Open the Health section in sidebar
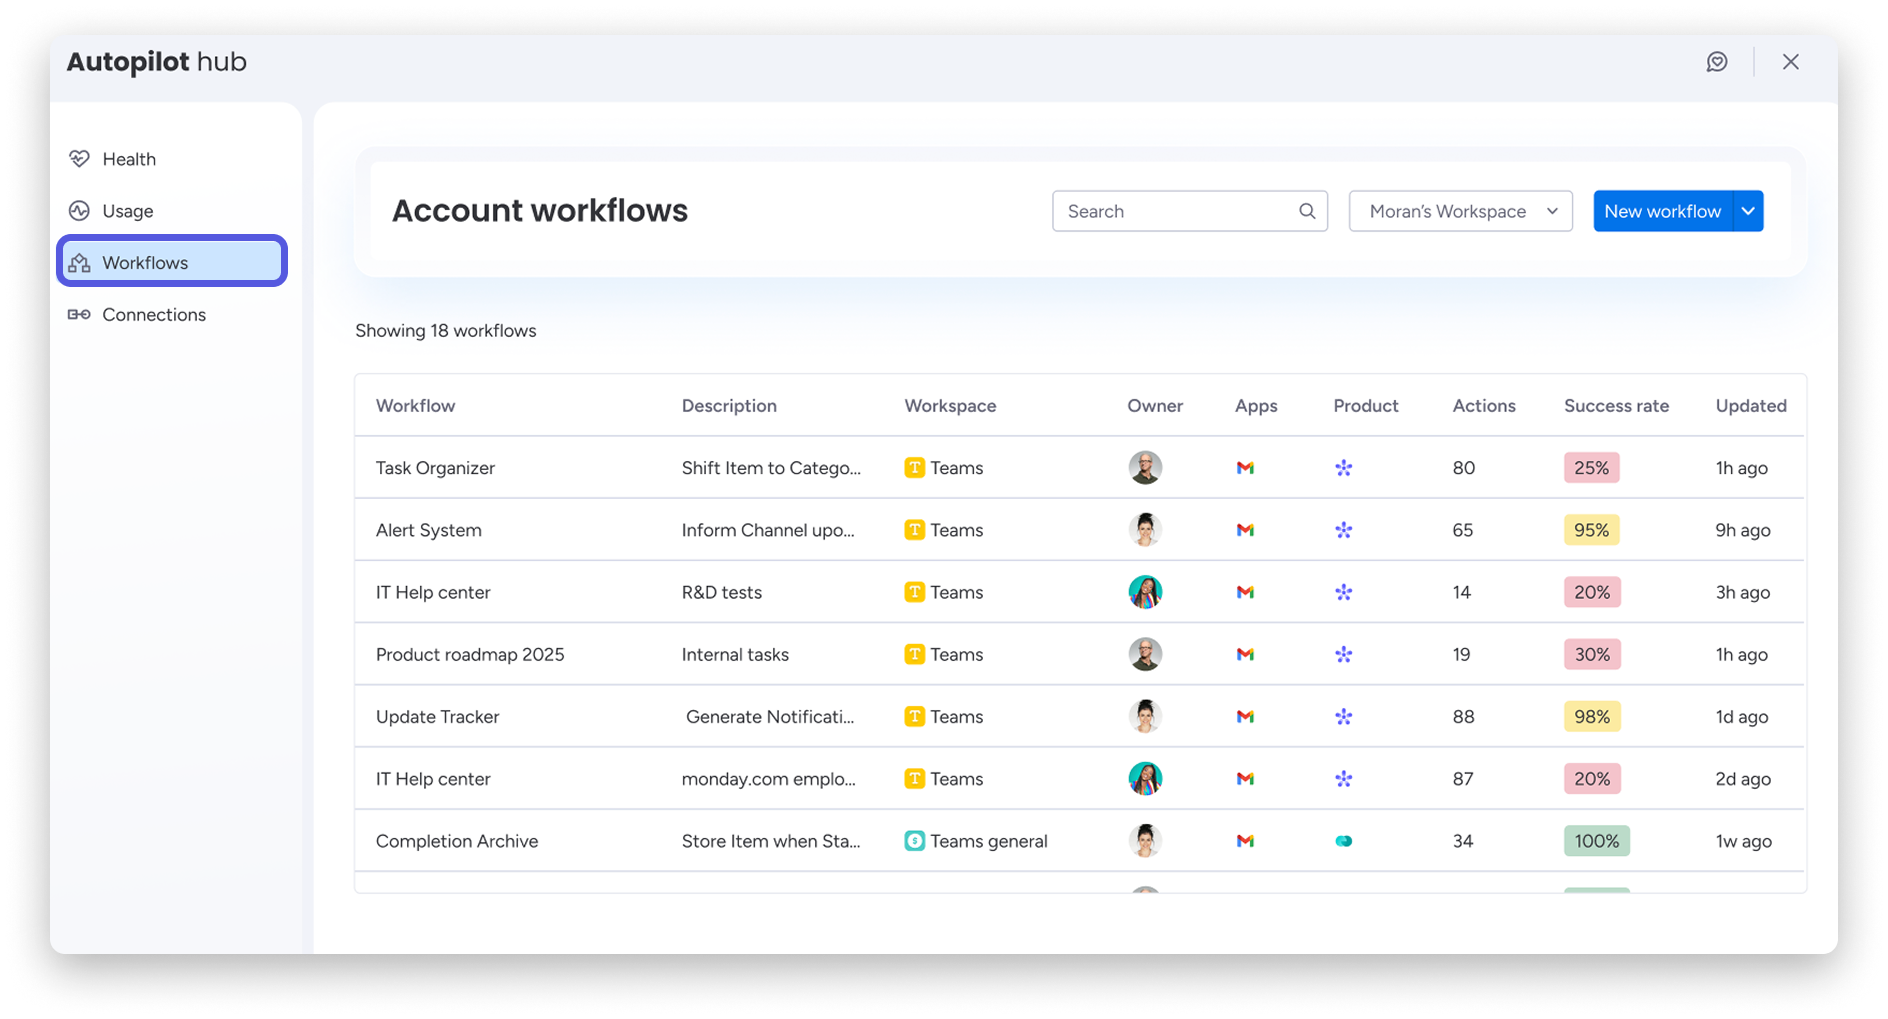Viewport: 1888px width, 1019px height. [129, 159]
